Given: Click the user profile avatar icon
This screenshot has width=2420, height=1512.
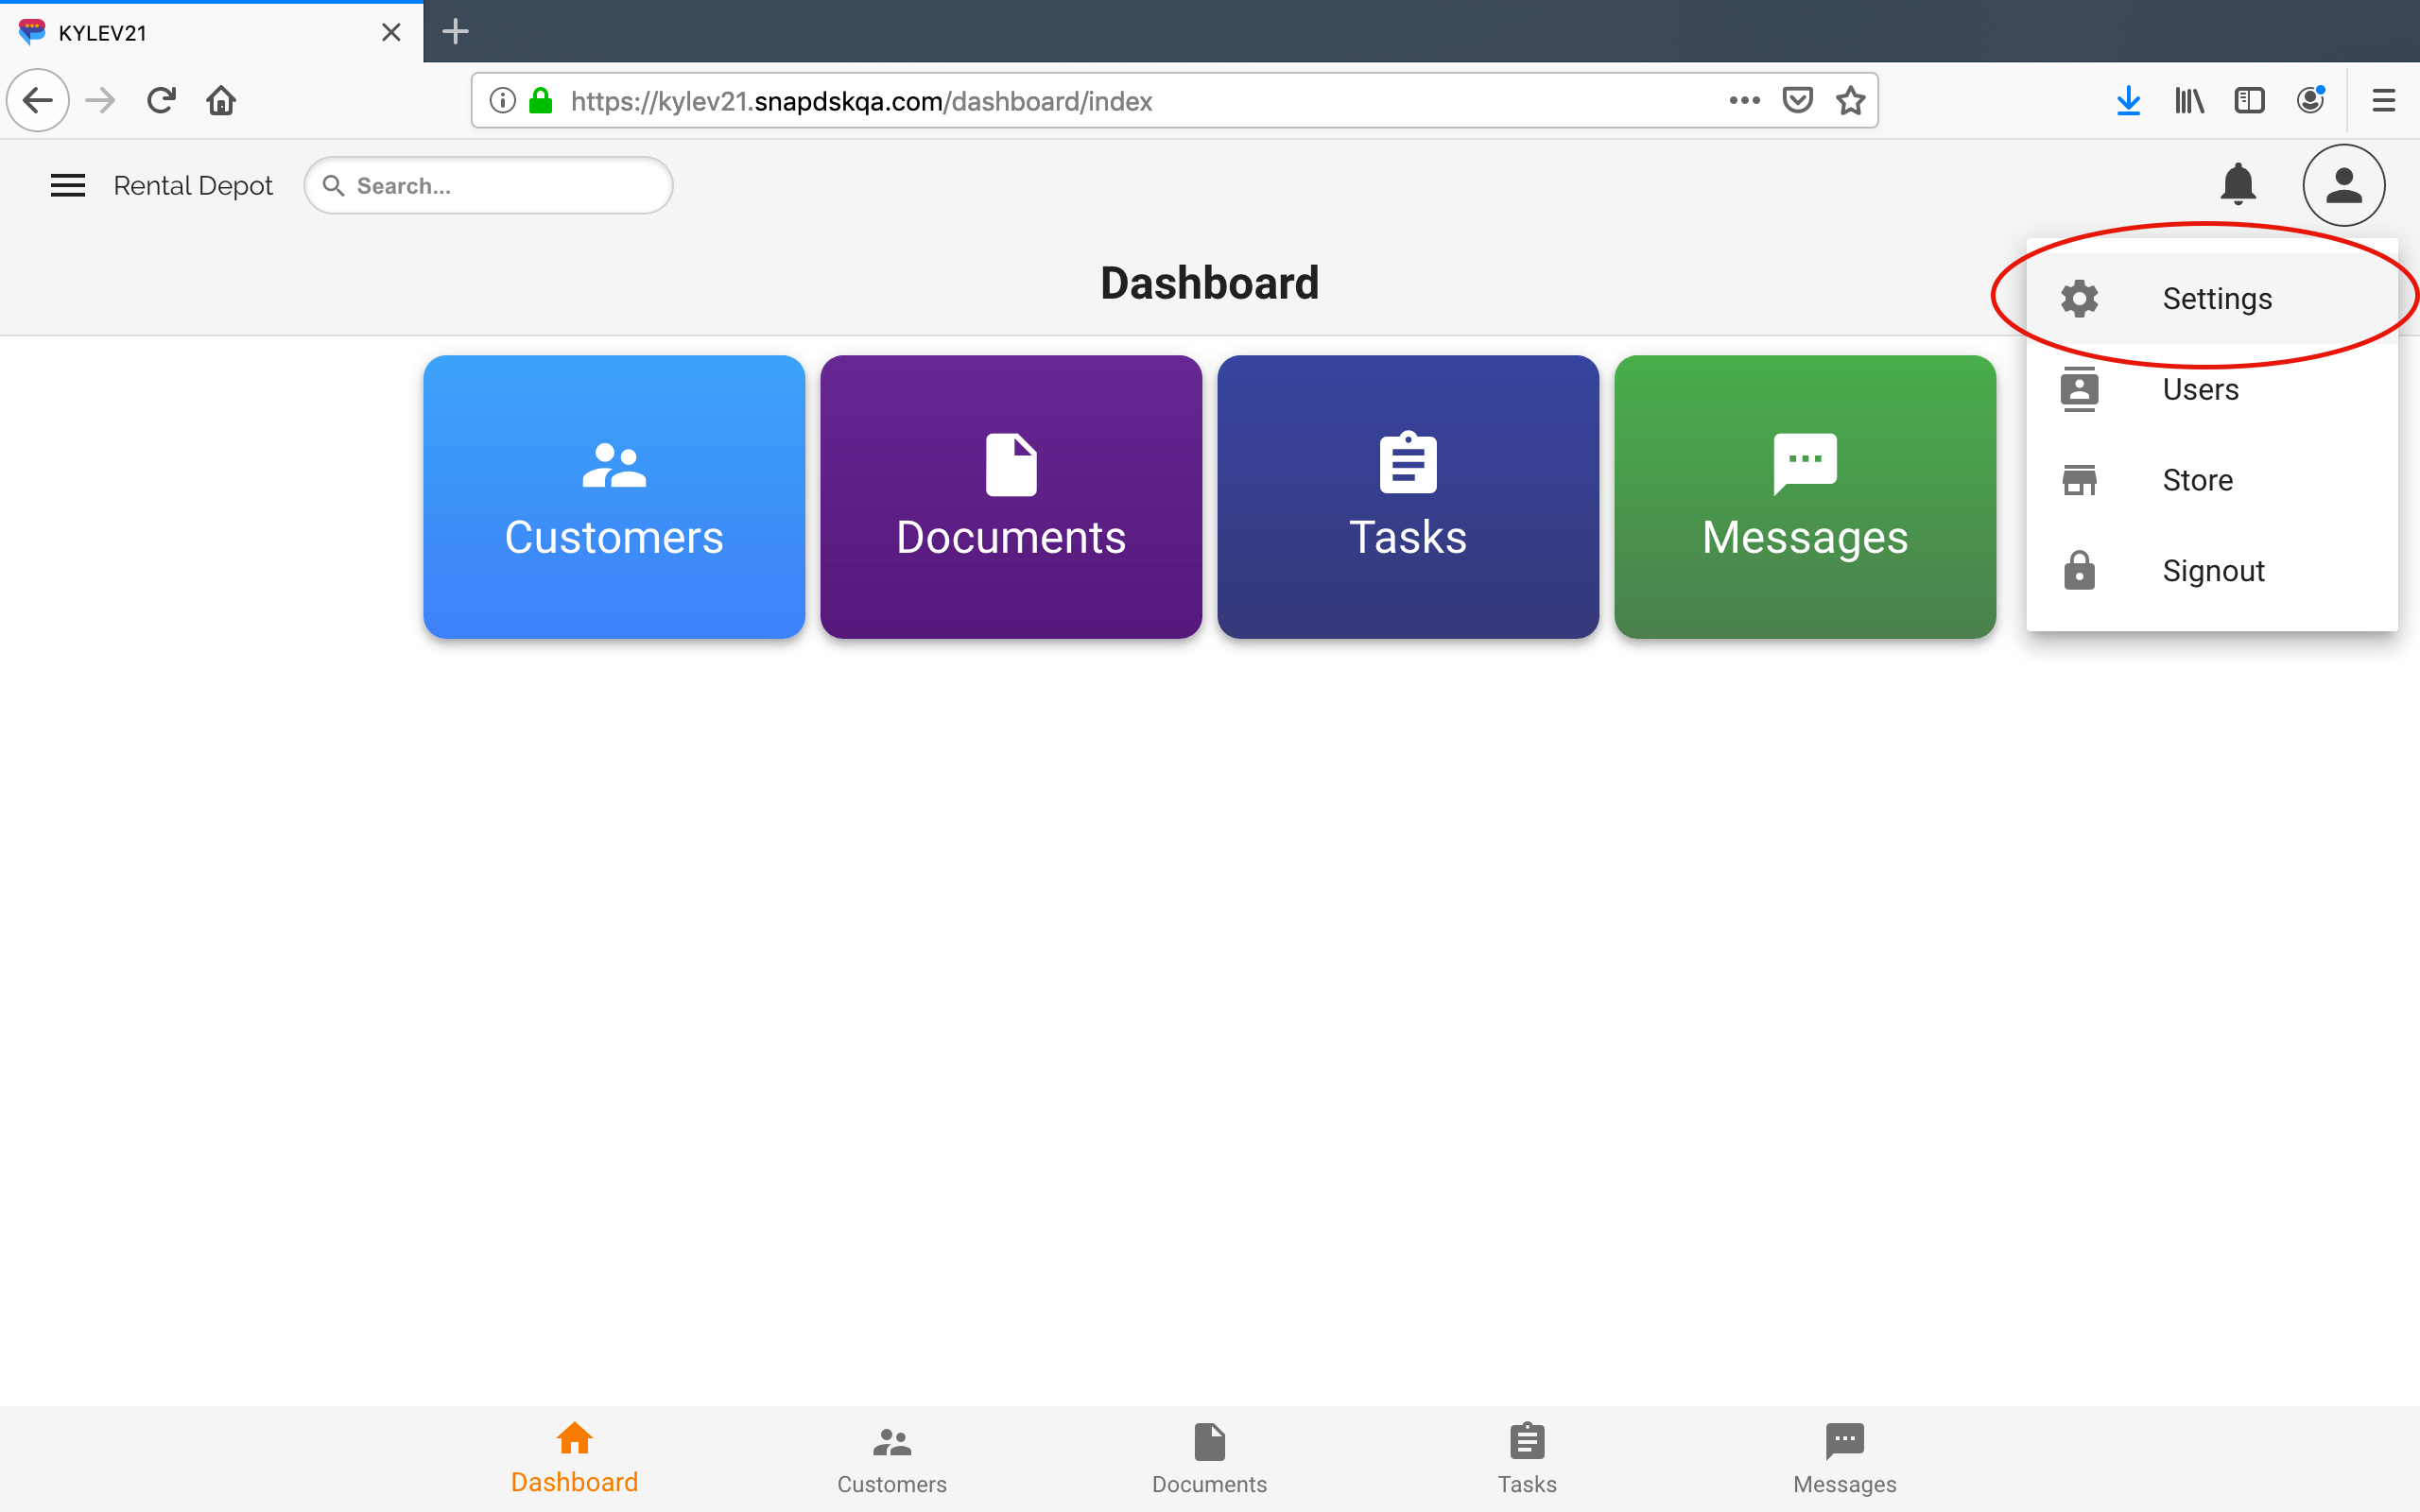Looking at the screenshot, I should pyautogui.click(x=2343, y=185).
